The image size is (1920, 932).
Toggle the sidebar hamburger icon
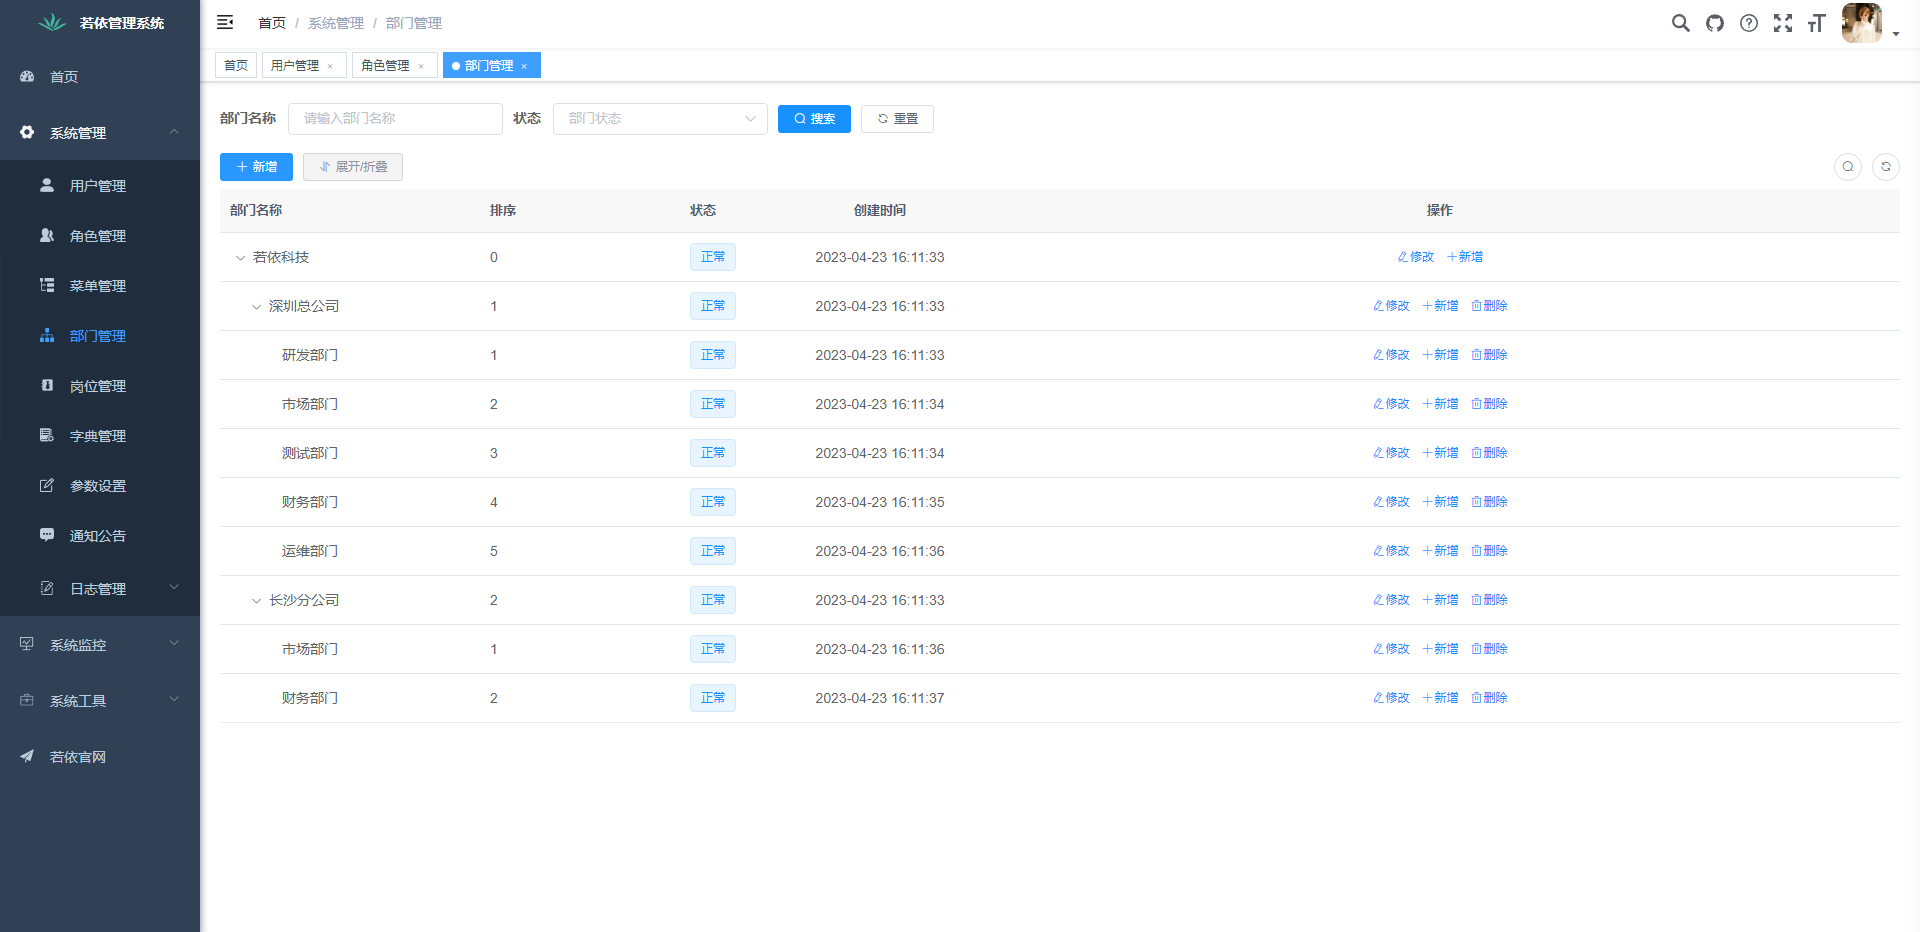click(x=225, y=22)
